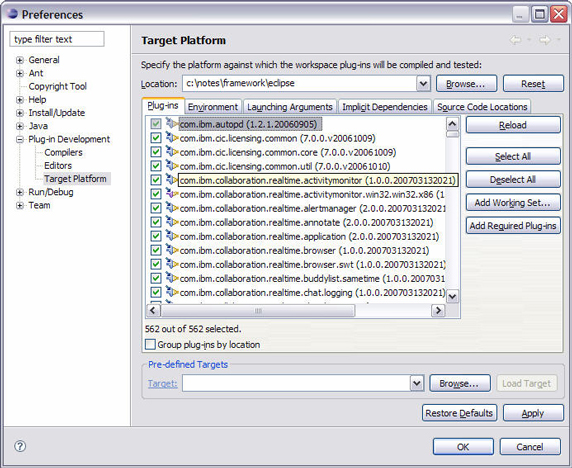Click the scroll-down arrow of plug-in list
572x468 pixels.
coord(452,296)
